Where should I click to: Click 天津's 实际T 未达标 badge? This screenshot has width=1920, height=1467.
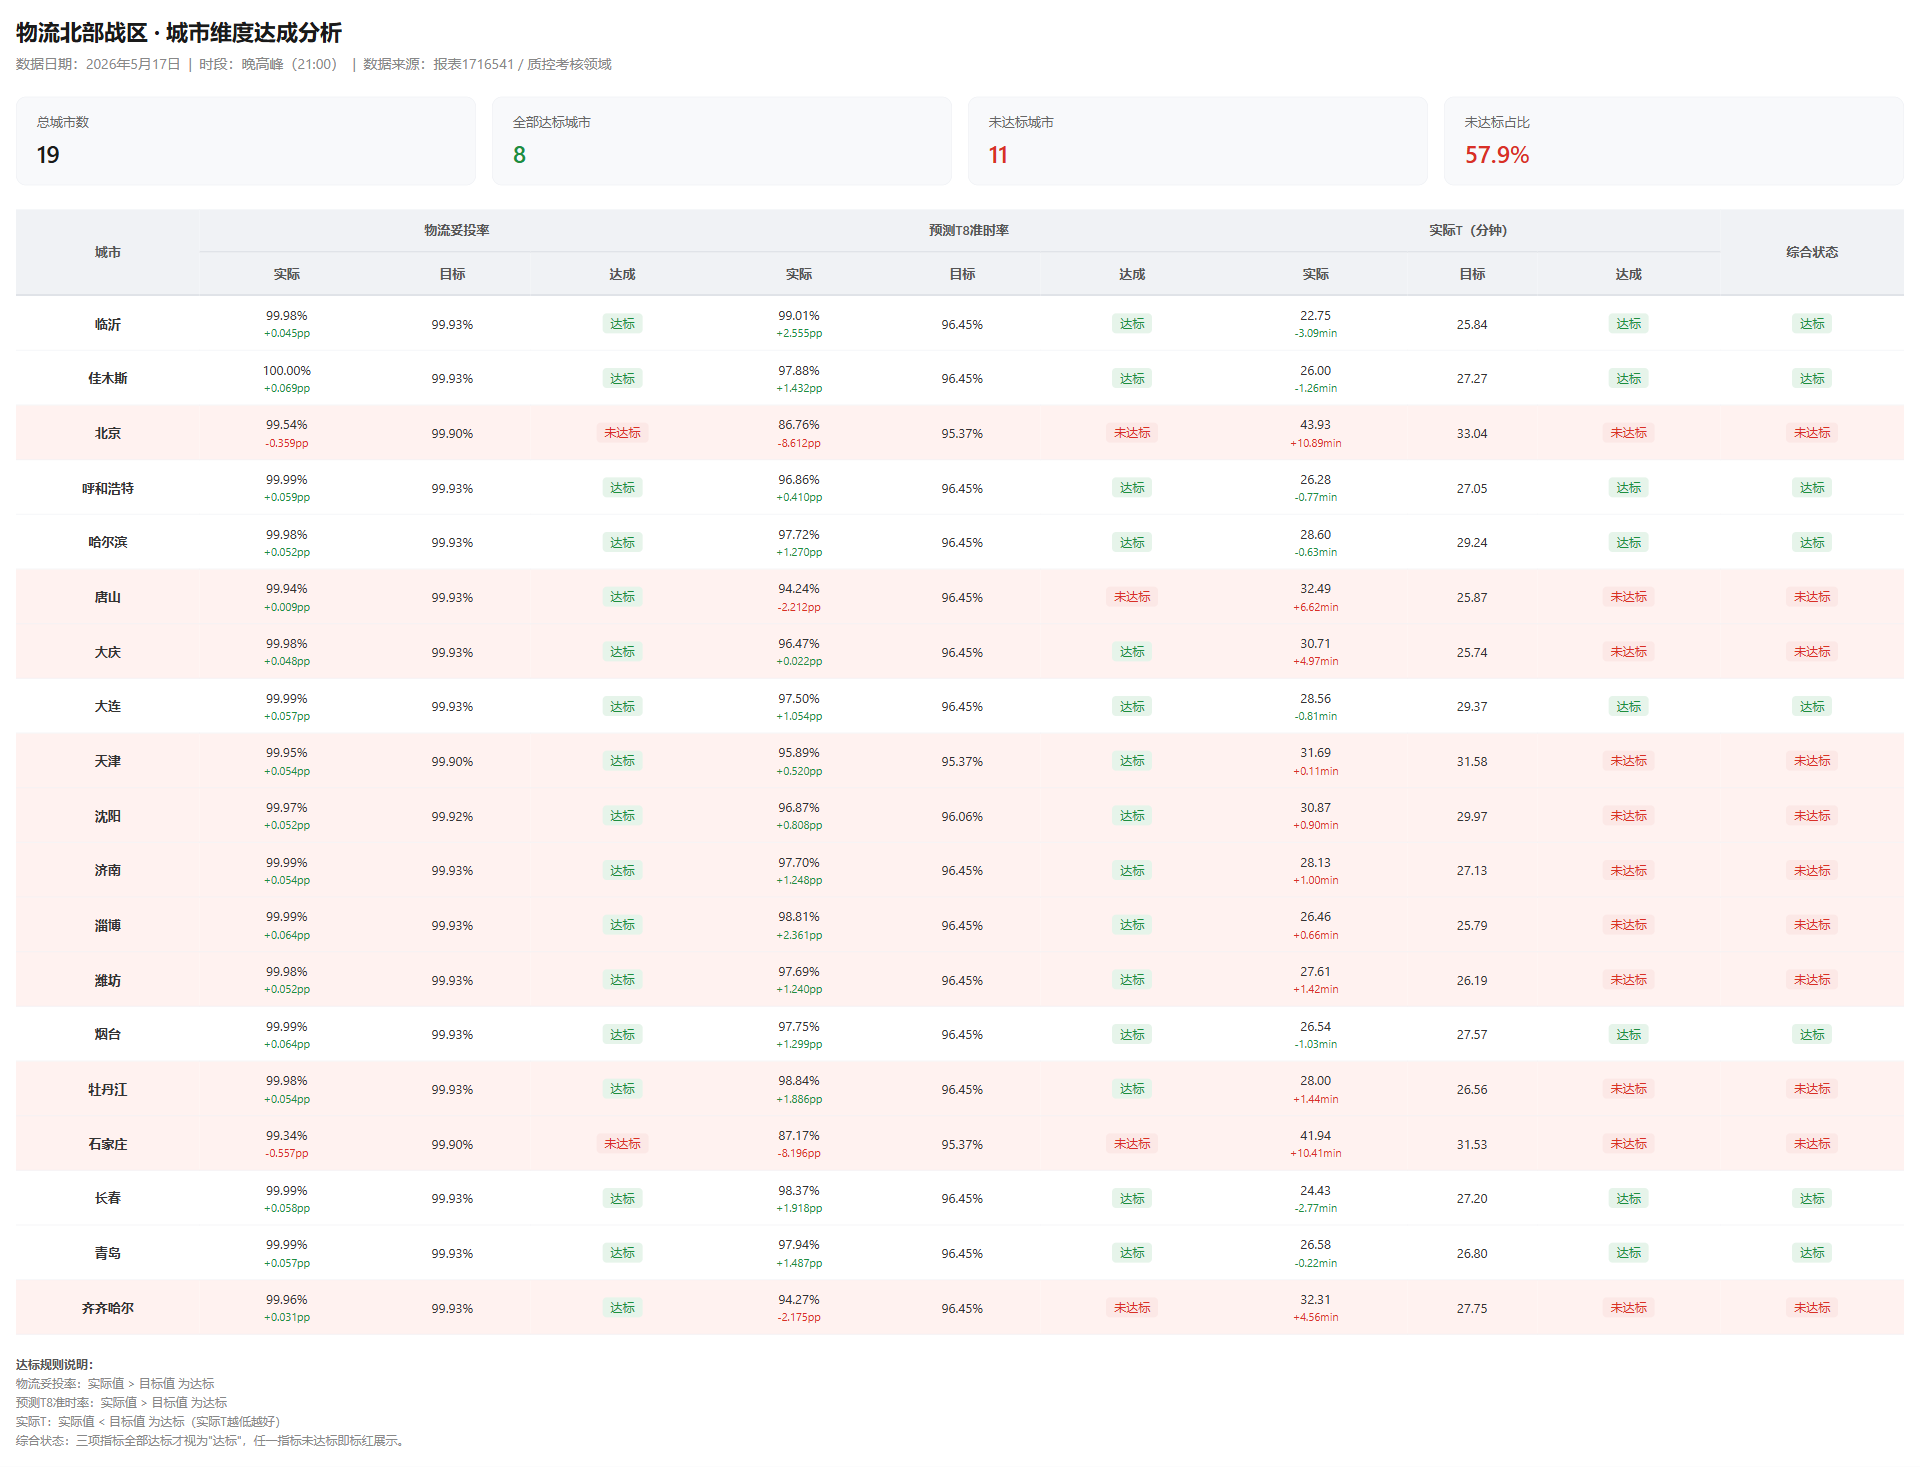click(x=1628, y=761)
